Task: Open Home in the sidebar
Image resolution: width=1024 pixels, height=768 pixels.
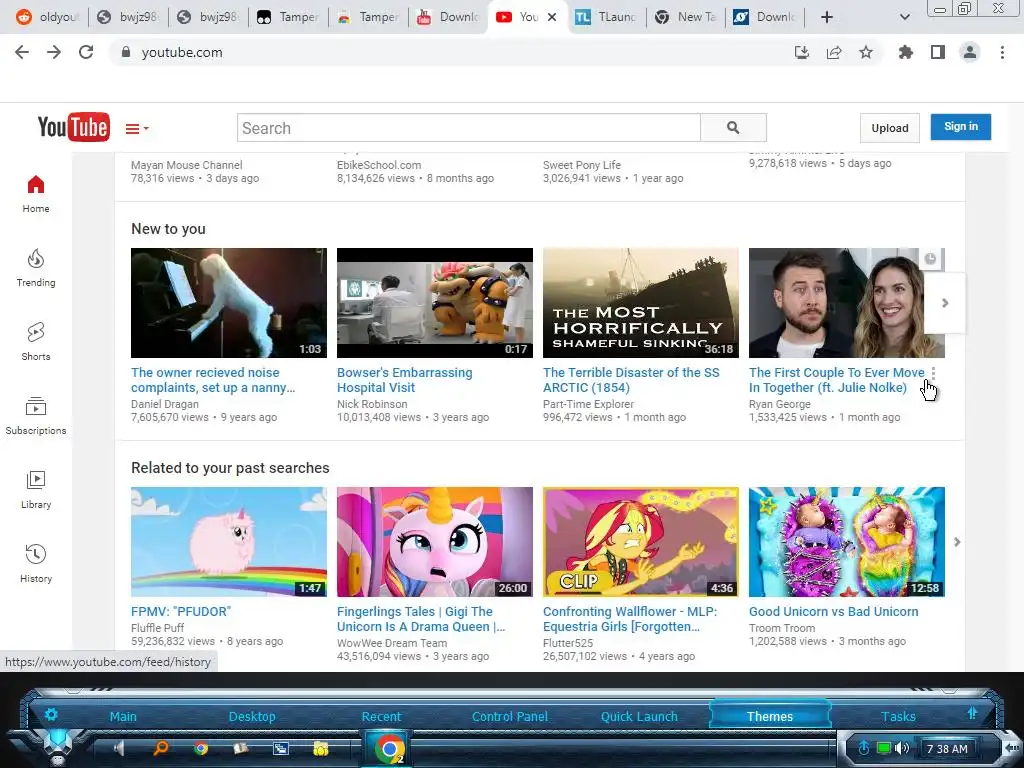Action: (36, 195)
